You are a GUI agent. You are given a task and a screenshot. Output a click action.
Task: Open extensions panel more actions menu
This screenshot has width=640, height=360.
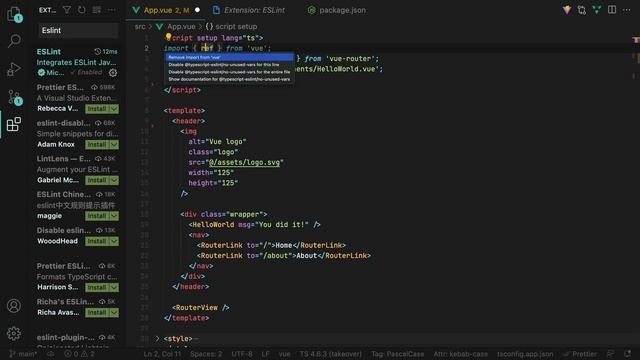pyautogui.click(x=111, y=10)
